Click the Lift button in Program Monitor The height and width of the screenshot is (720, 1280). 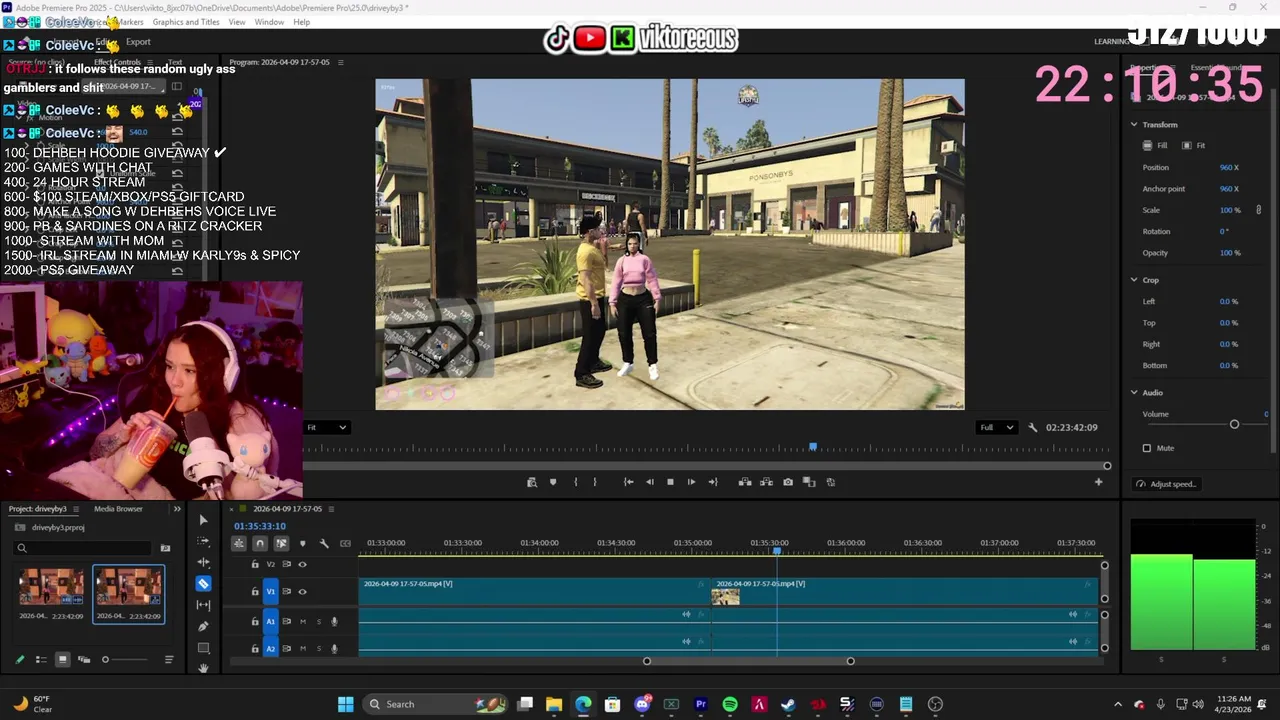pyautogui.click(x=745, y=482)
